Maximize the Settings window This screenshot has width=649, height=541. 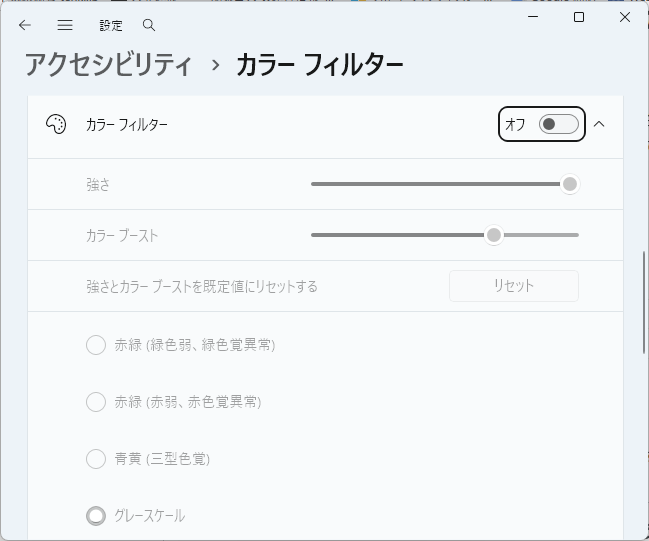579,17
